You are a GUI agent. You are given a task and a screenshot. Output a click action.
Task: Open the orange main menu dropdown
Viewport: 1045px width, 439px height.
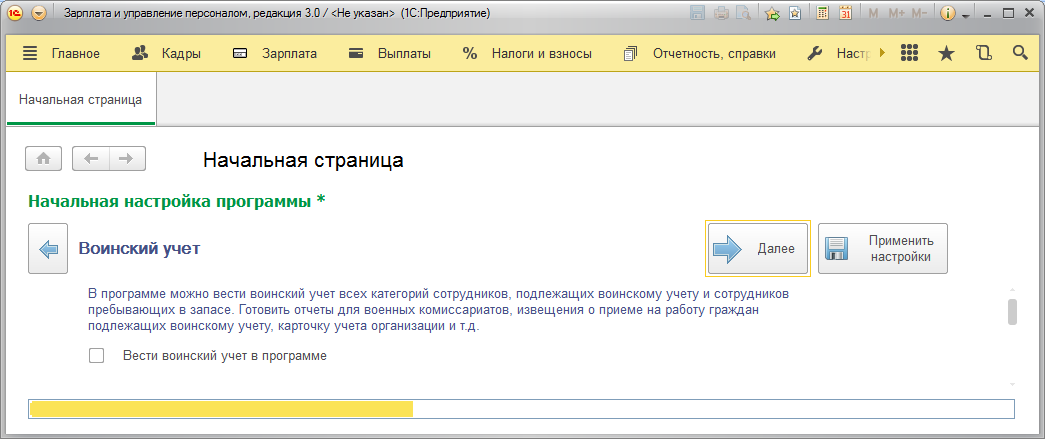[x=39, y=14]
